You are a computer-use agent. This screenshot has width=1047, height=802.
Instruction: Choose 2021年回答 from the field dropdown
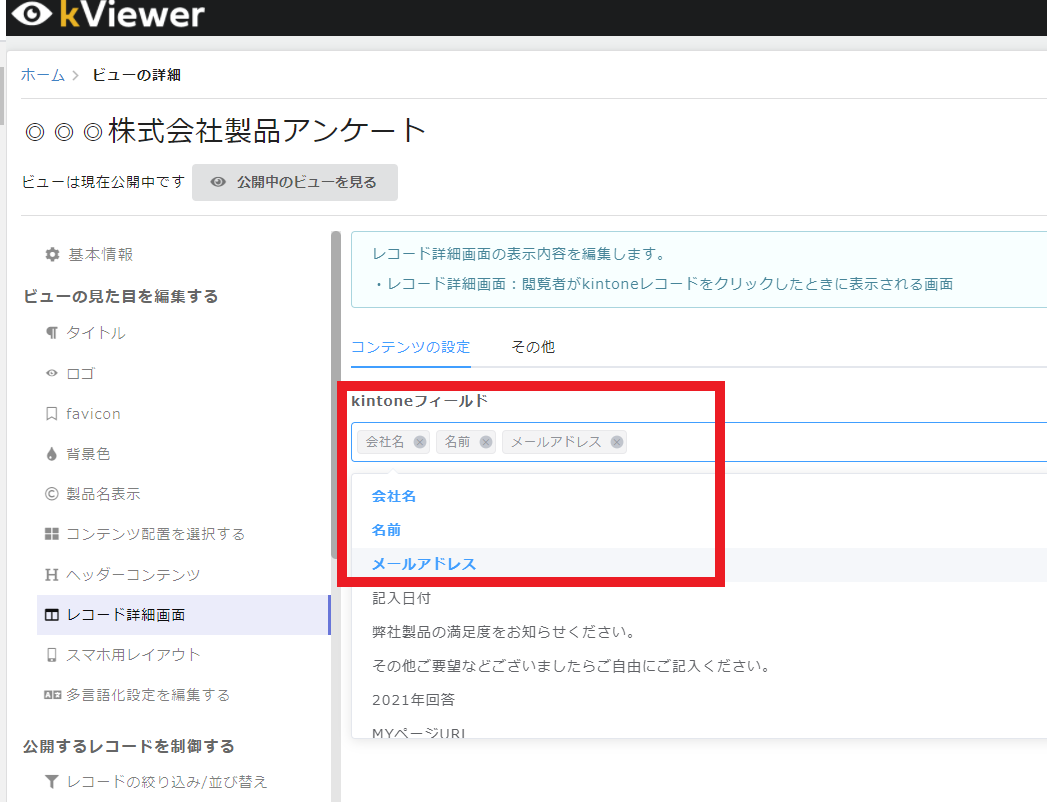tap(413, 700)
